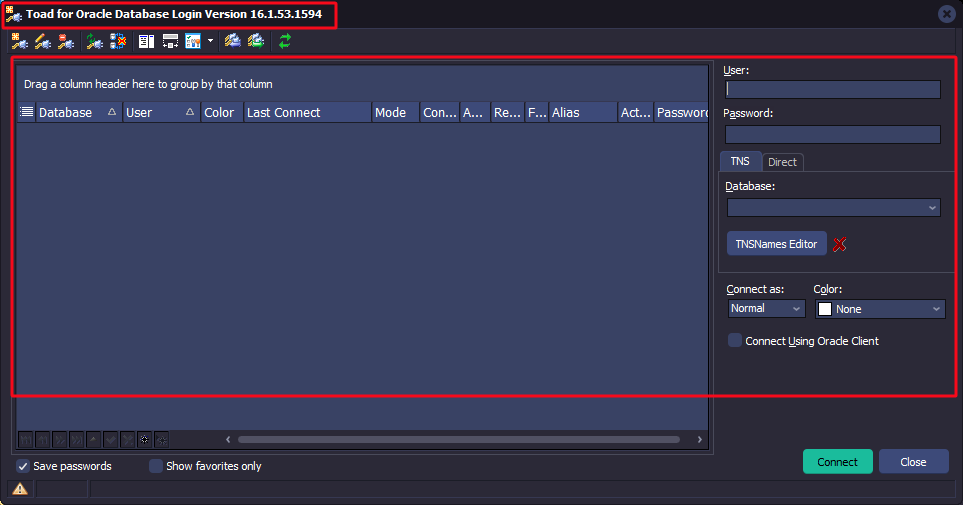The width and height of the screenshot is (963, 505).
Task: Click the grid navigator first-record button
Action: 26,440
